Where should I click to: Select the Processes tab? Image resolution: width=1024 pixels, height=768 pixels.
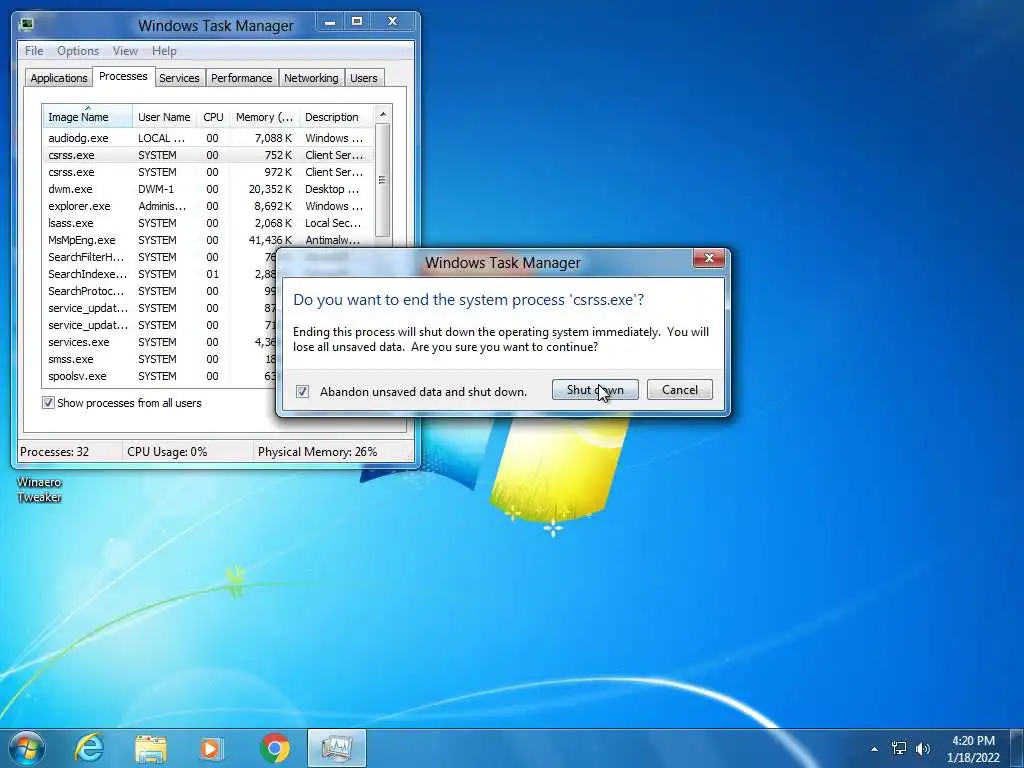123,76
